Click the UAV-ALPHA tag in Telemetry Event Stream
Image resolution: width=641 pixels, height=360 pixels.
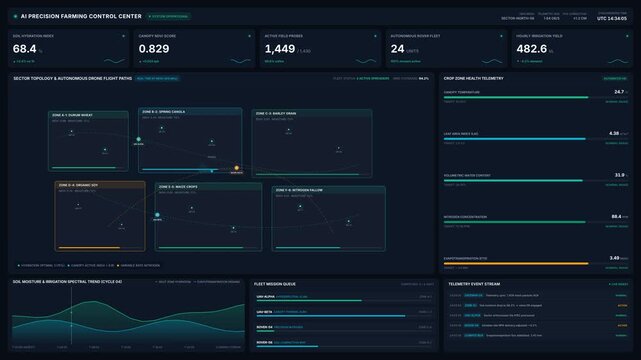click(x=472, y=315)
